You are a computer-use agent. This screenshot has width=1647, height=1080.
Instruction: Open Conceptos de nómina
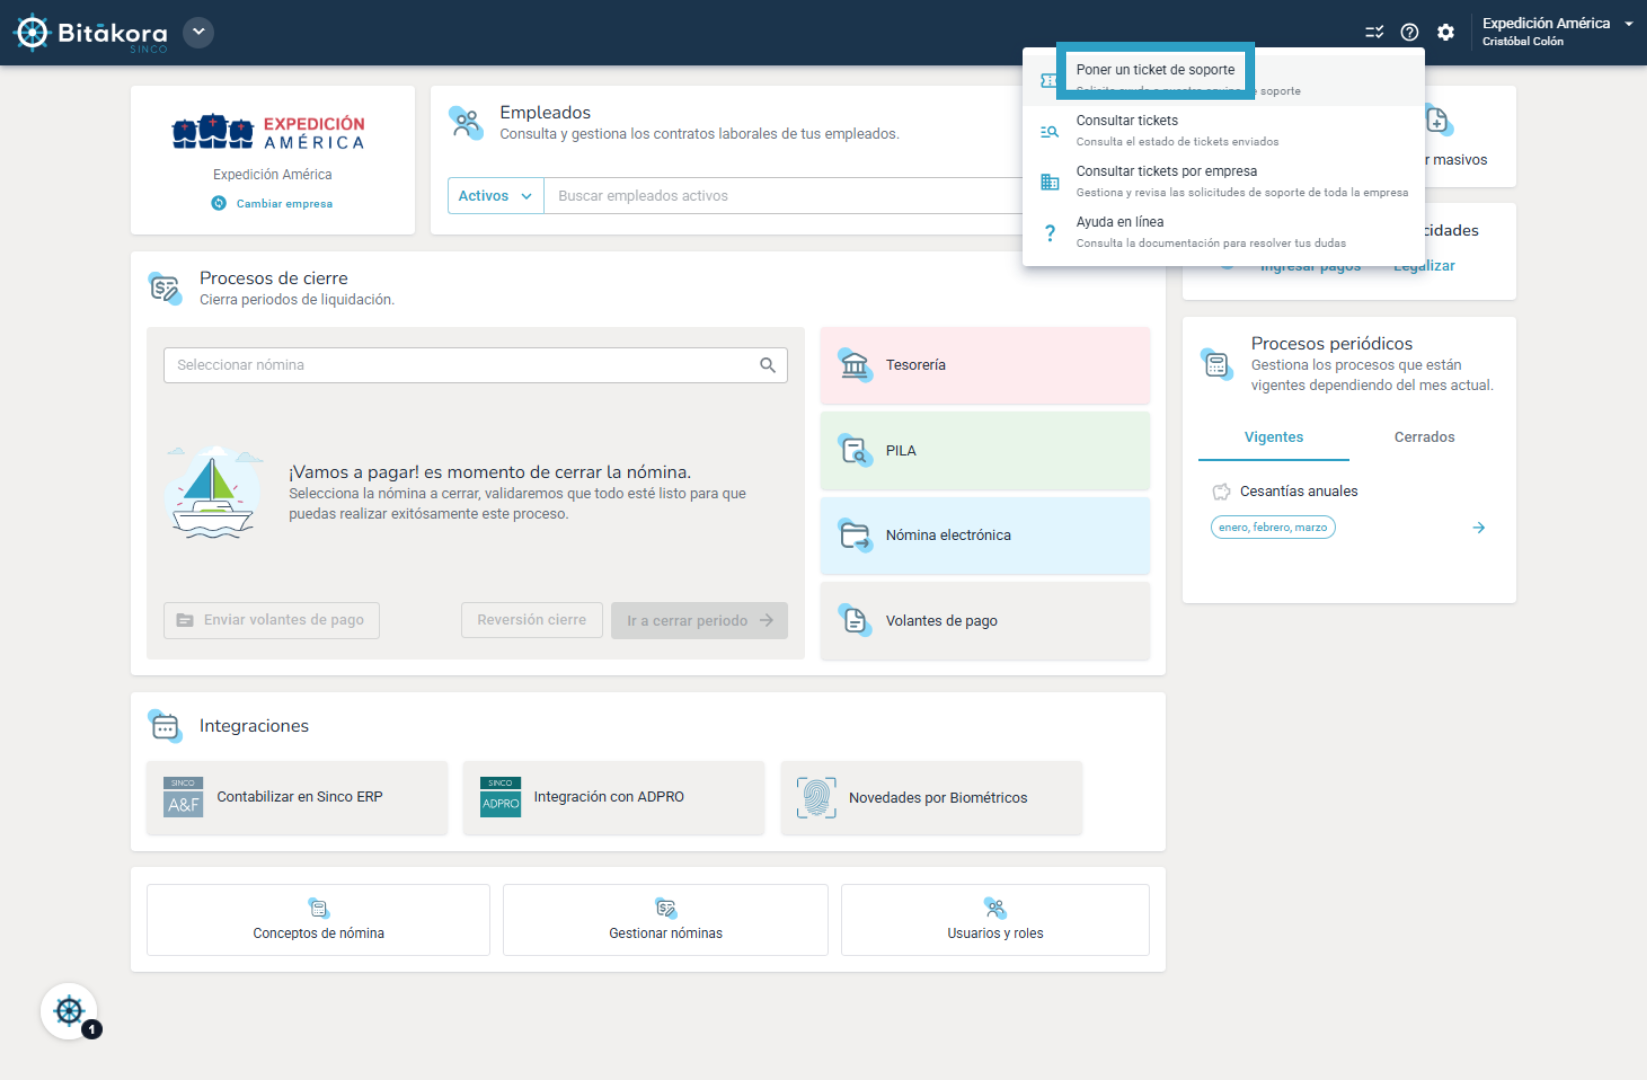point(318,919)
